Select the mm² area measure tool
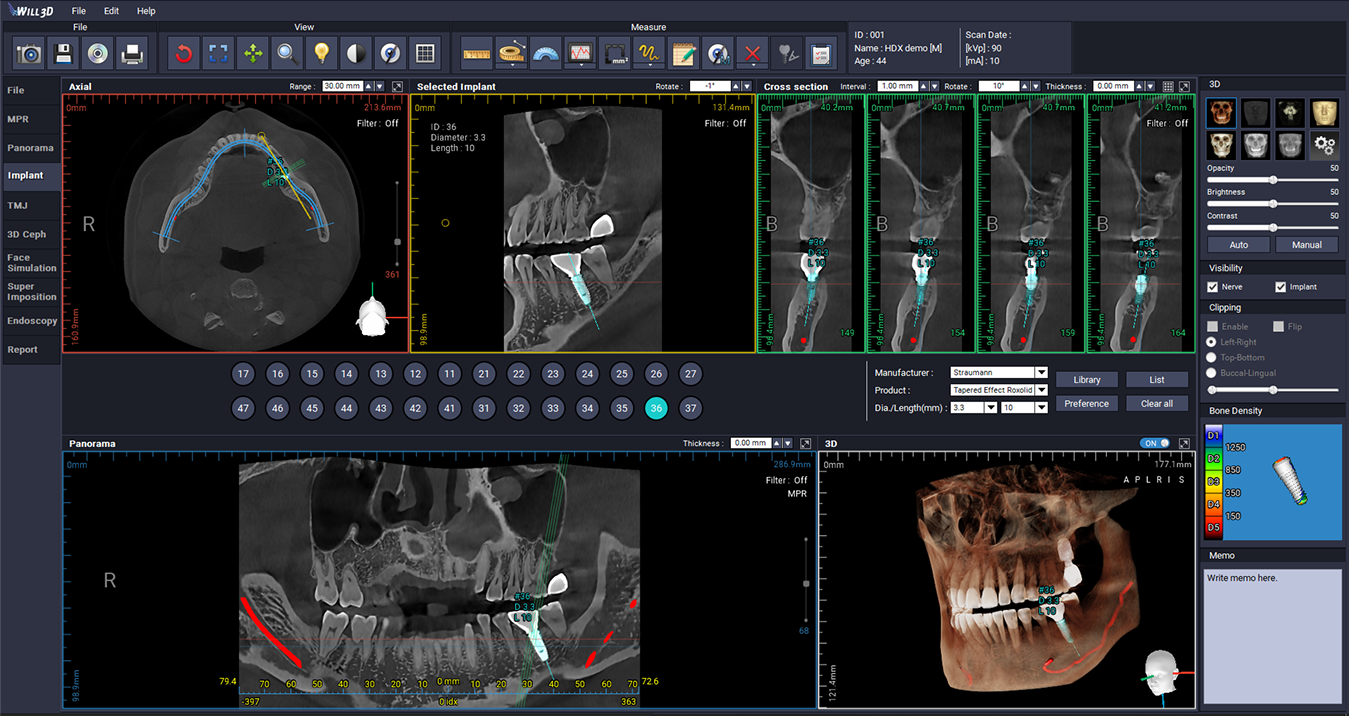Image resolution: width=1350 pixels, height=716 pixels. (x=615, y=53)
